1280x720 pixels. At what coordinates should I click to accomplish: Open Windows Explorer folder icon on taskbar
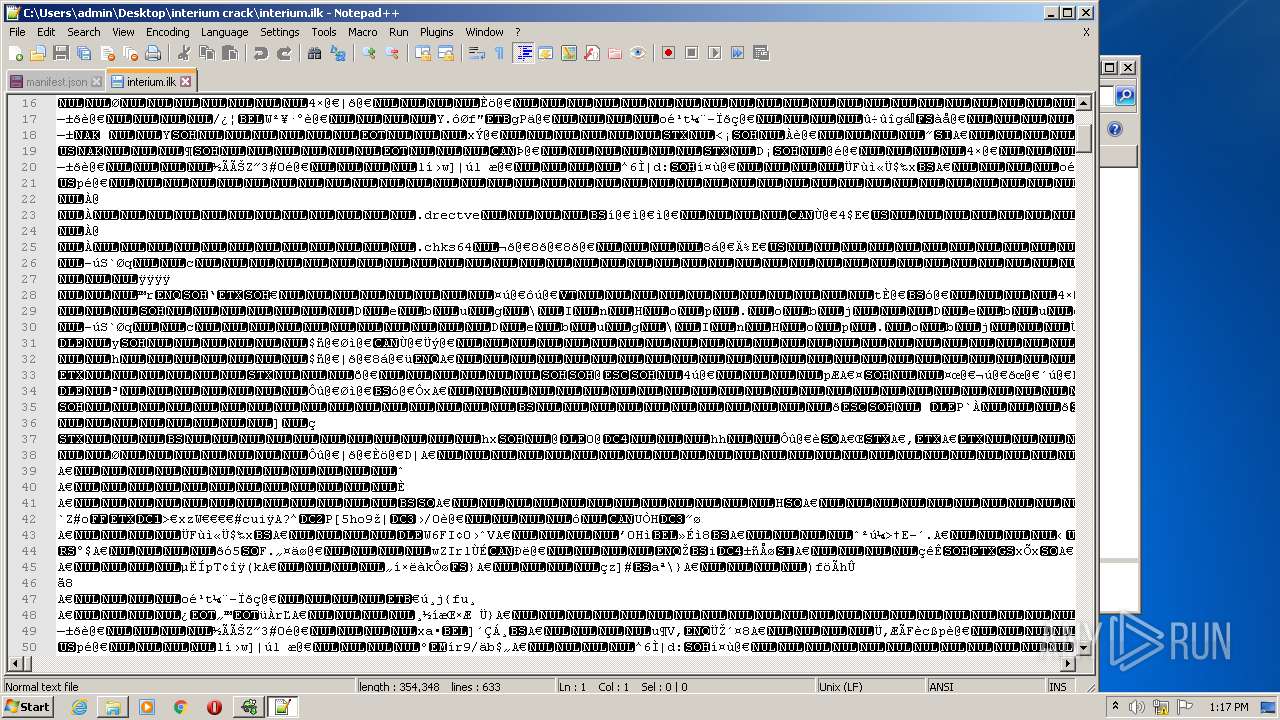click(113, 707)
